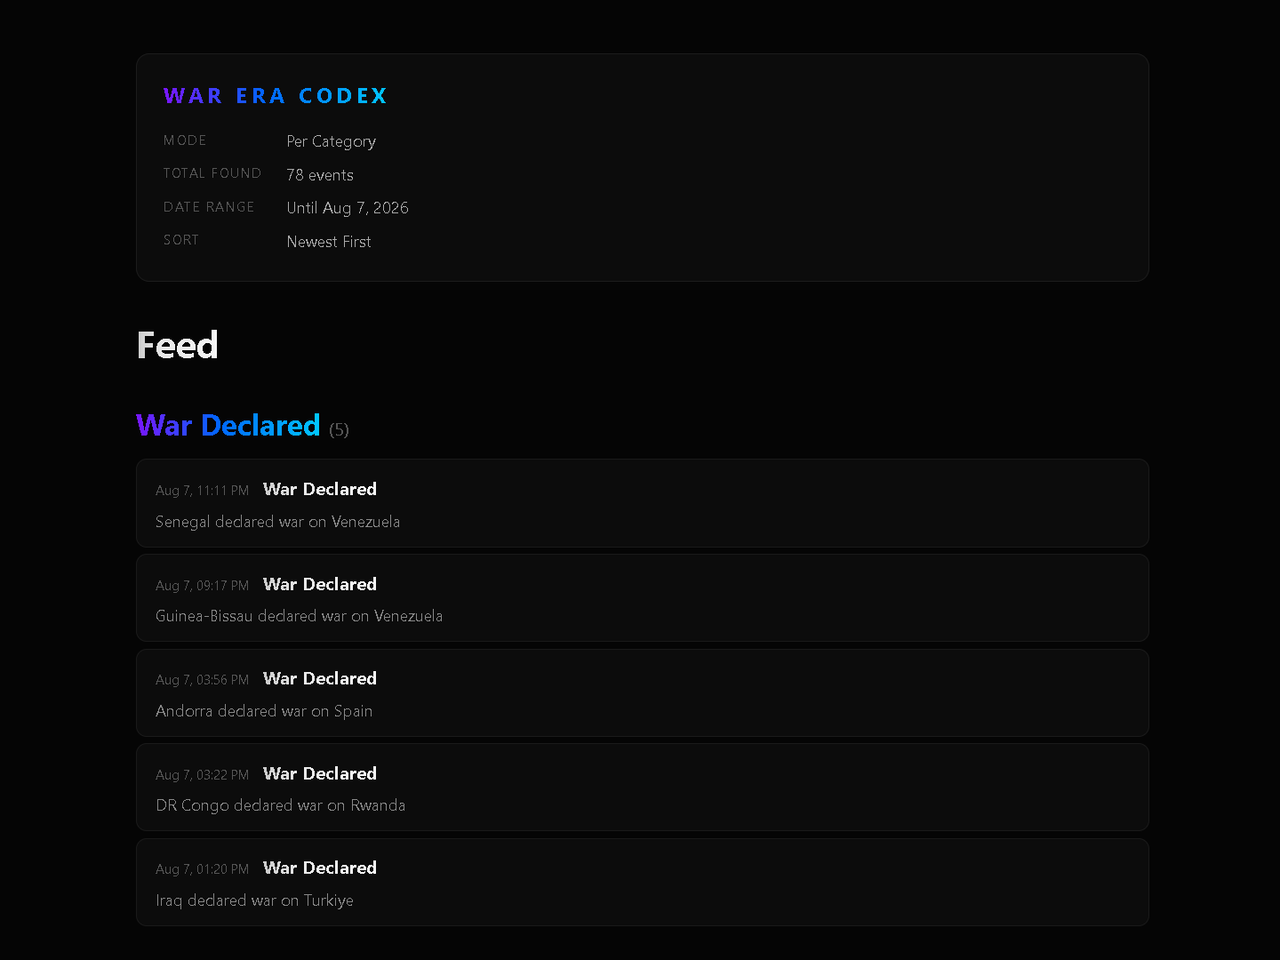Click the Newest First sort value
Image resolution: width=1280 pixels, height=960 pixels.
[x=328, y=242]
